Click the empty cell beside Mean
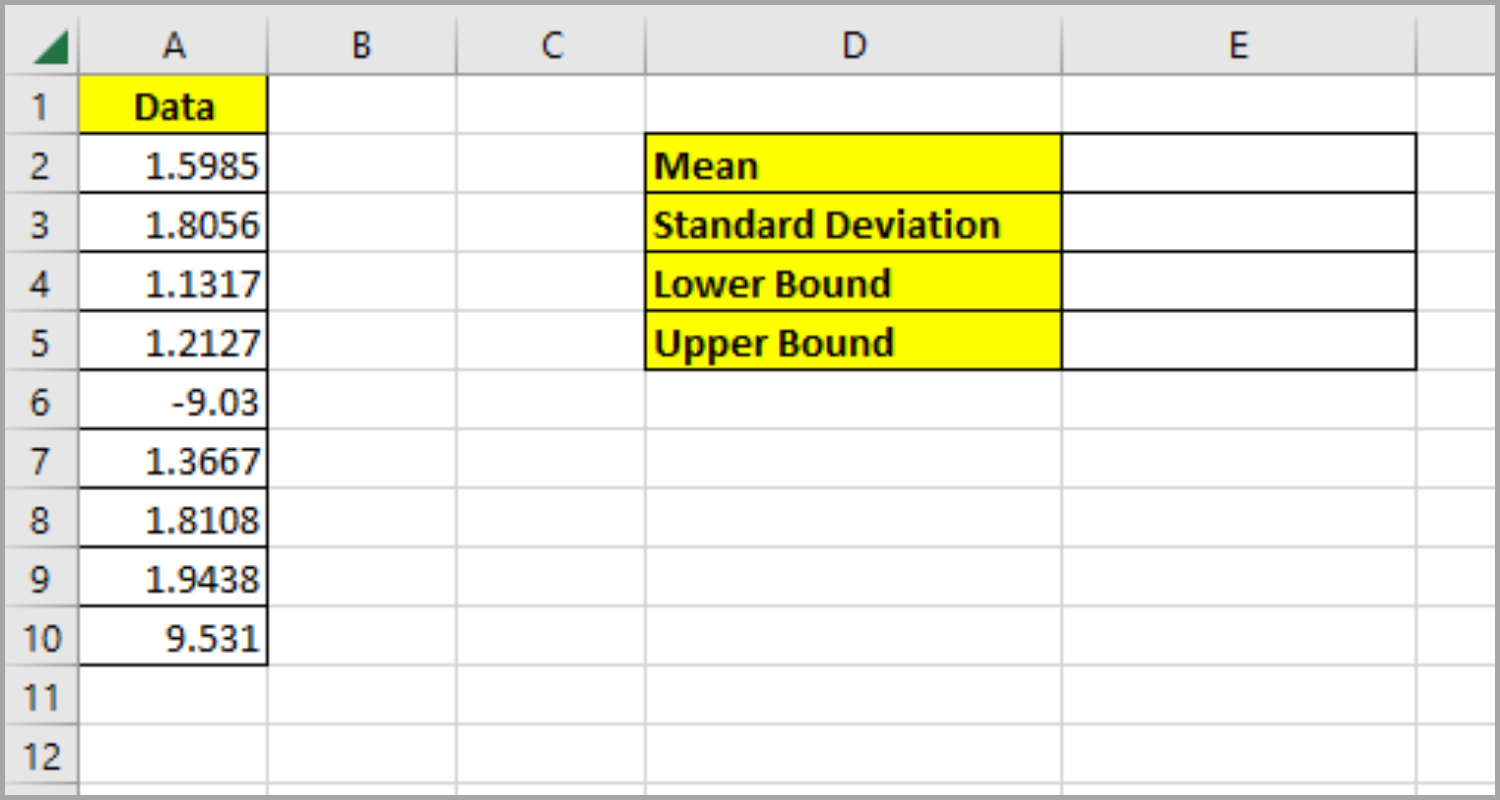This screenshot has width=1500, height=800. pyautogui.click(x=1238, y=163)
